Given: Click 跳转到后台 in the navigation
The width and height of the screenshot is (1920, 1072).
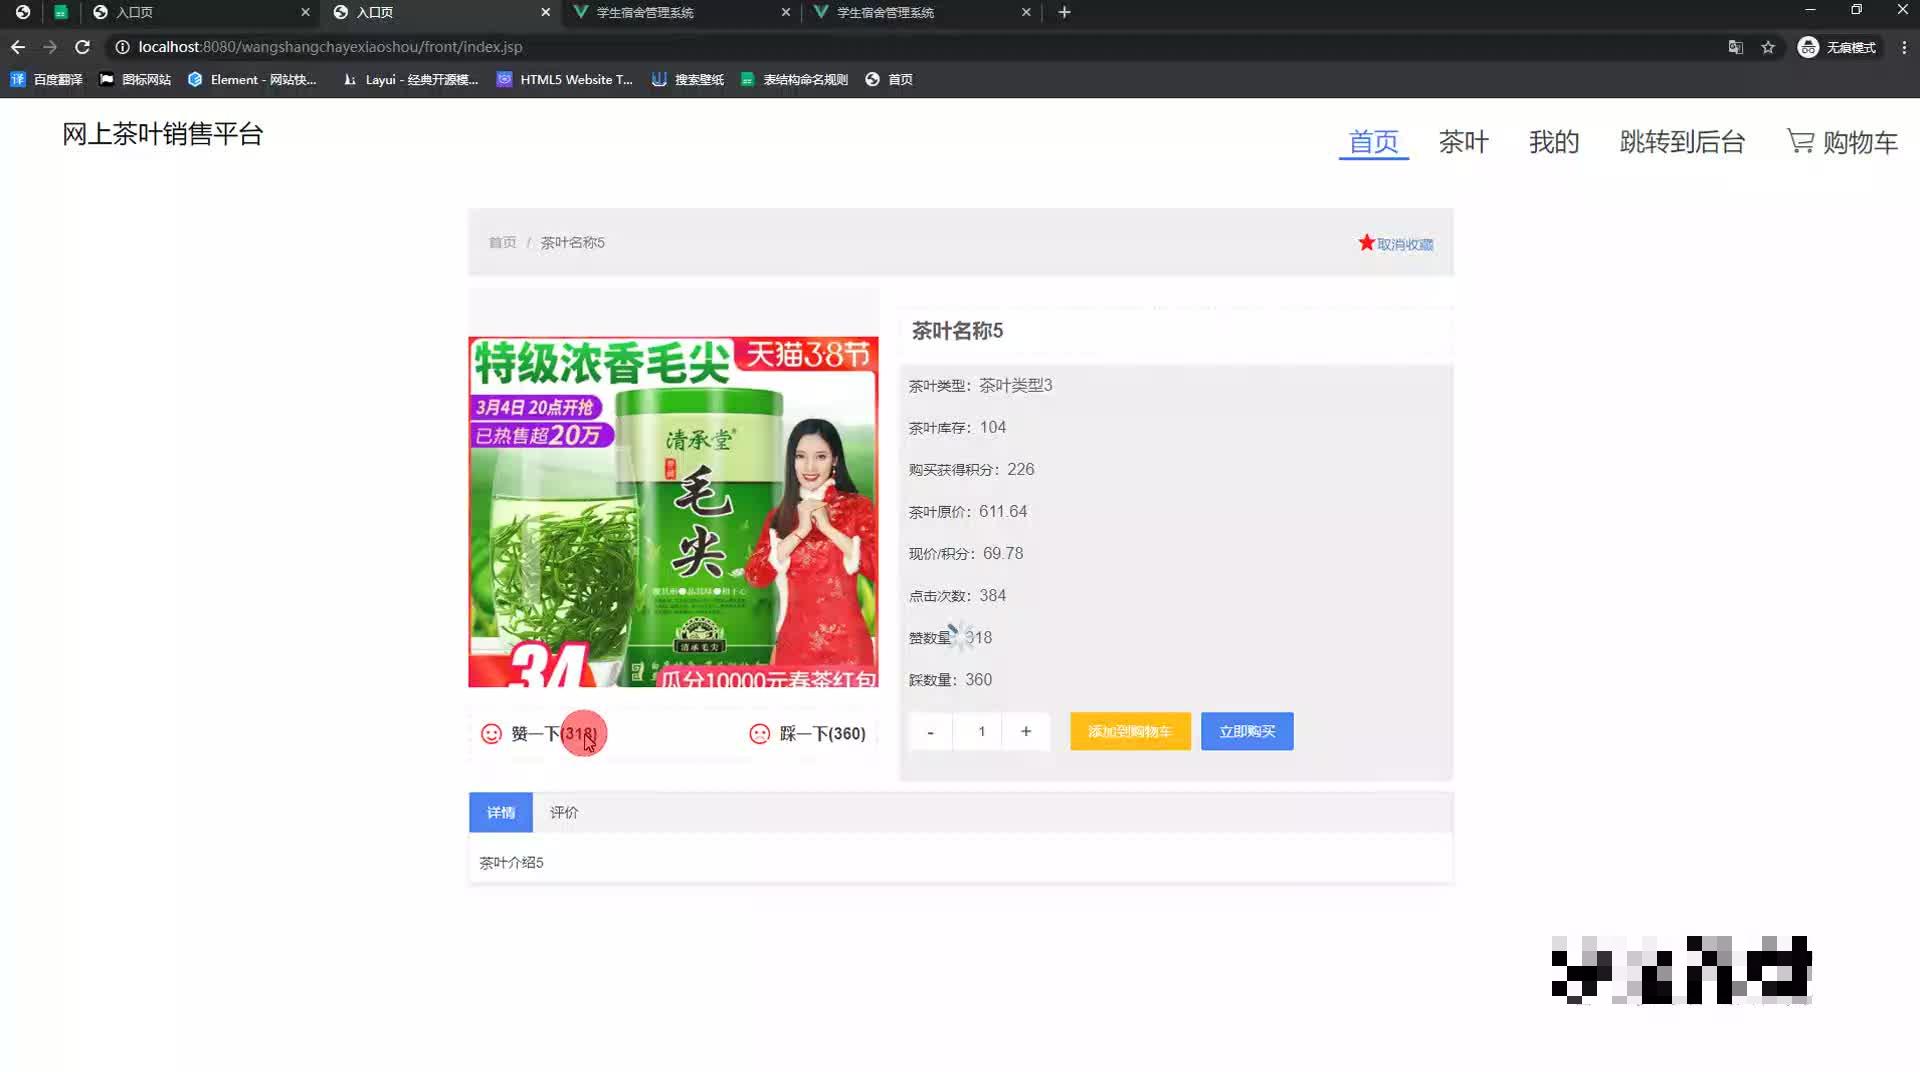Looking at the screenshot, I should [1682, 142].
